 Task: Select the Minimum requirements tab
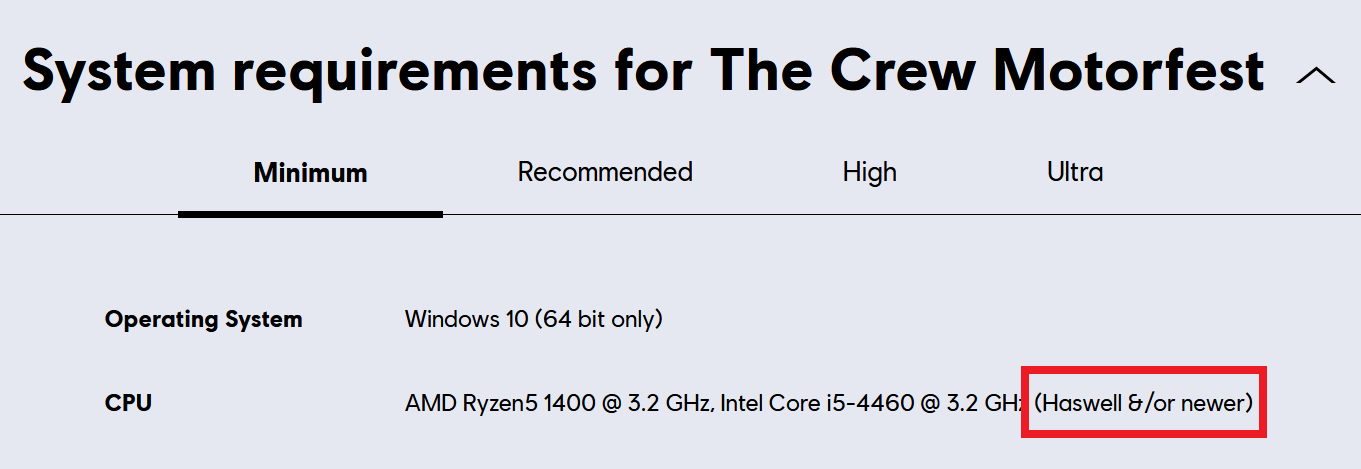[x=310, y=173]
